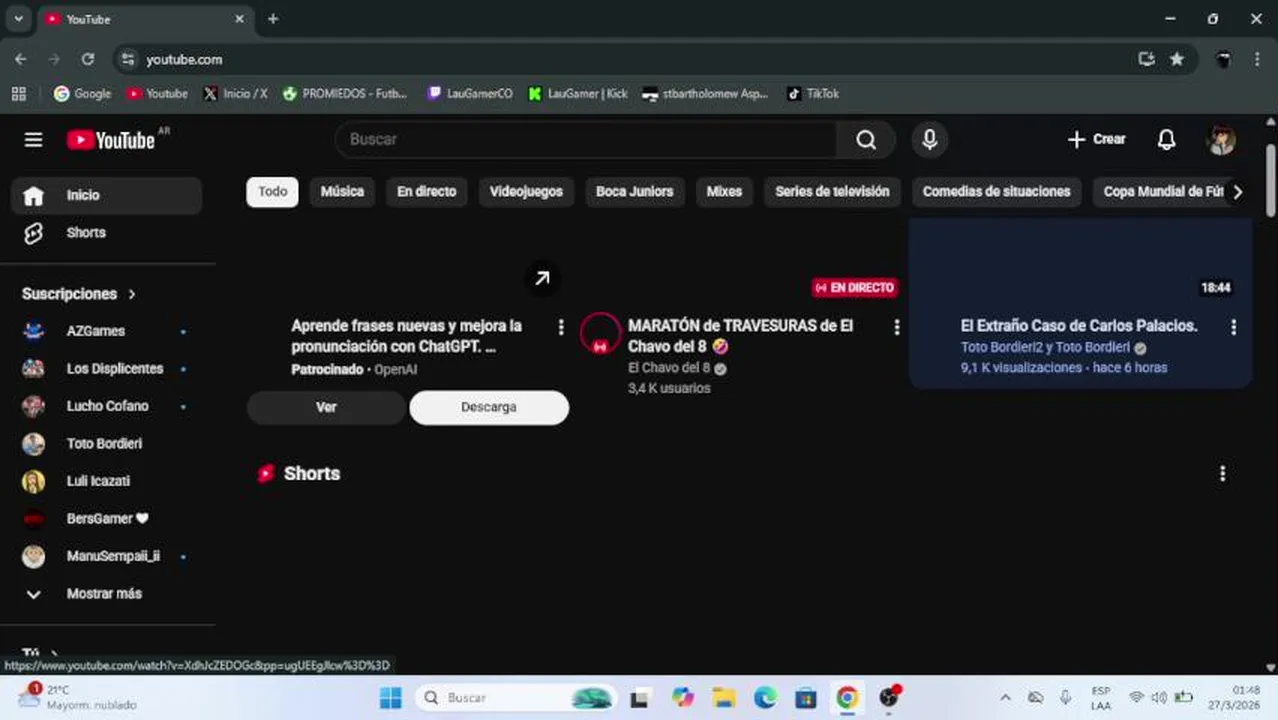
Task: Click the Descarga button on the ad
Action: tap(489, 408)
